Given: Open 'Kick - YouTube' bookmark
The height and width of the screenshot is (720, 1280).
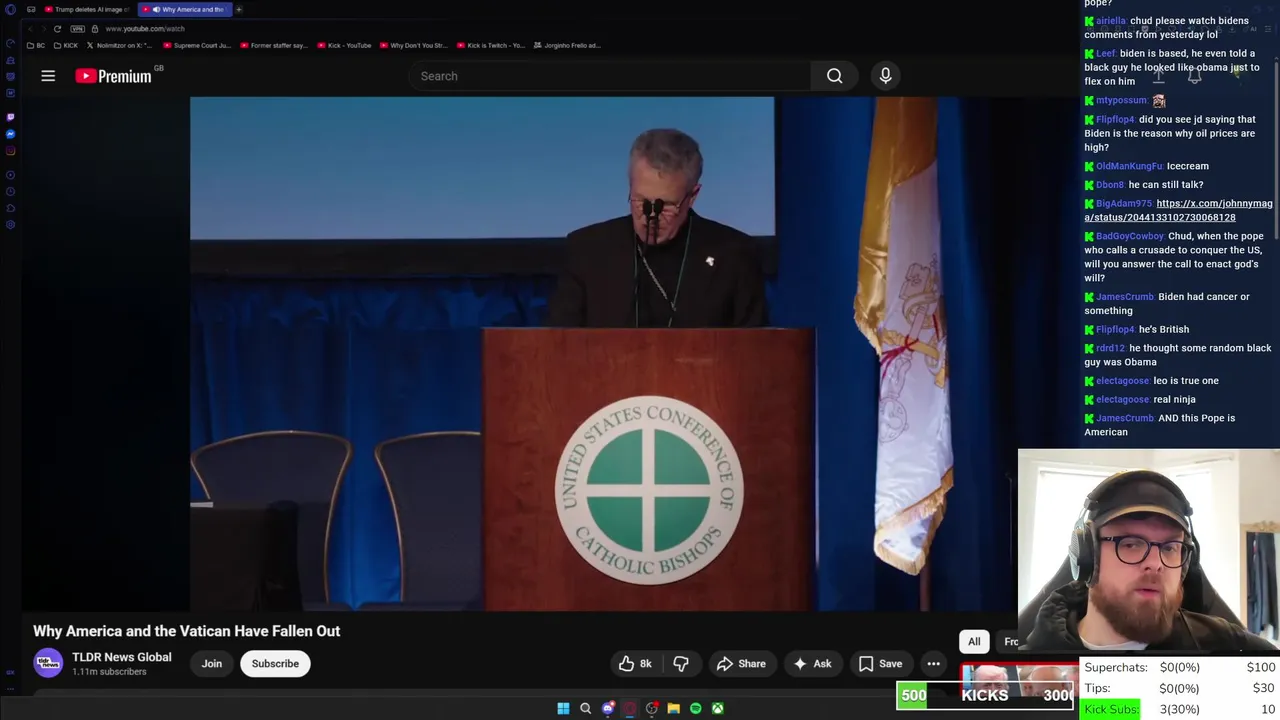Looking at the screenshot, I should pyautogui.click(x=344, y=46).
